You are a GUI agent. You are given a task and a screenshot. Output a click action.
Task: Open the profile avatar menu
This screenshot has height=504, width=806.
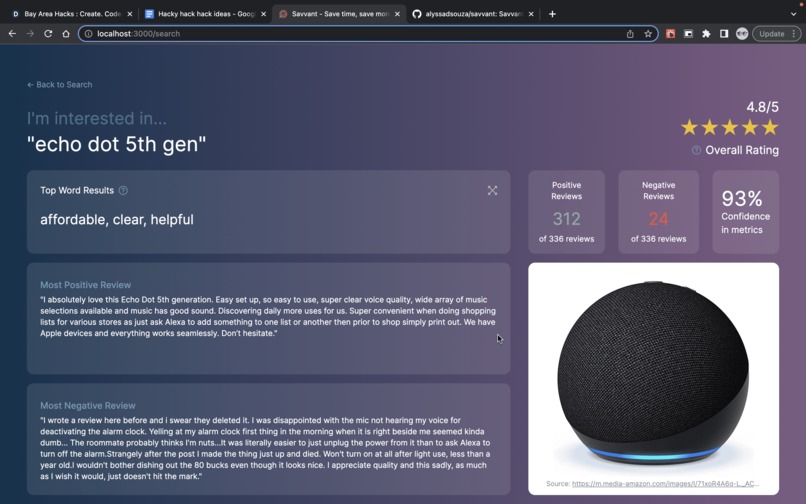point(741,33)
